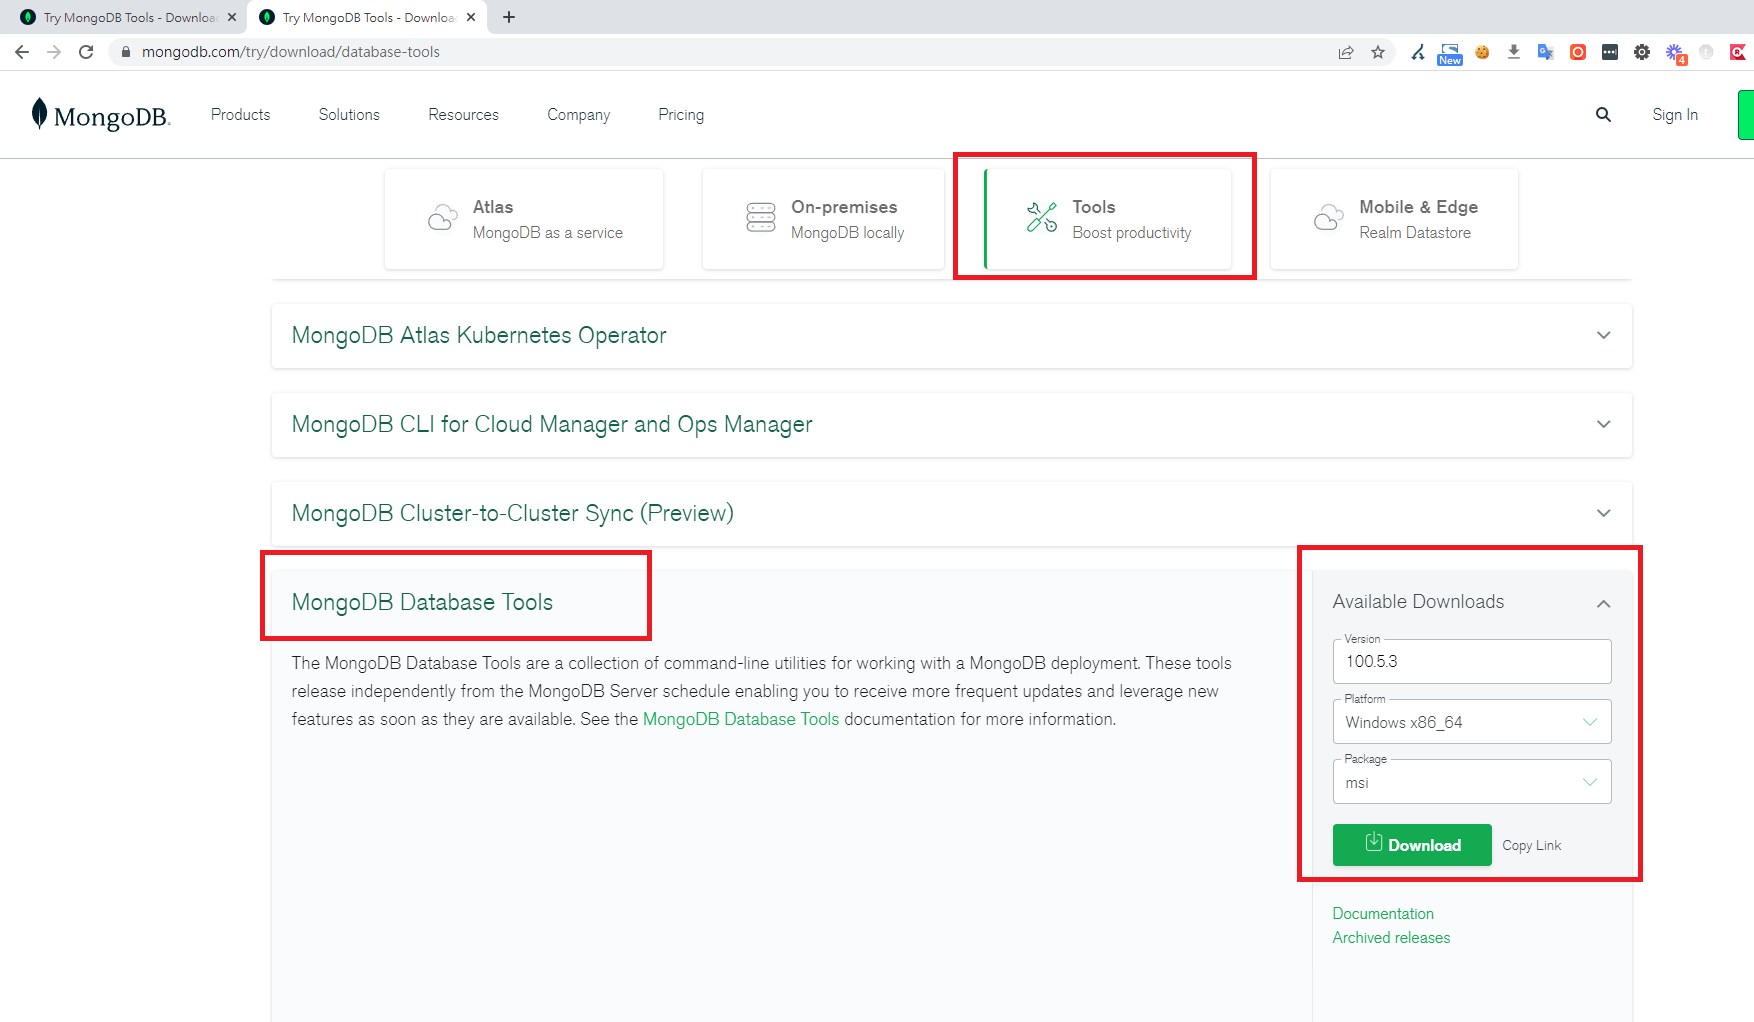Bookmark page with the star icon
Viewport: 1754px width, 1022px height.
click(x=1378, y=52)
